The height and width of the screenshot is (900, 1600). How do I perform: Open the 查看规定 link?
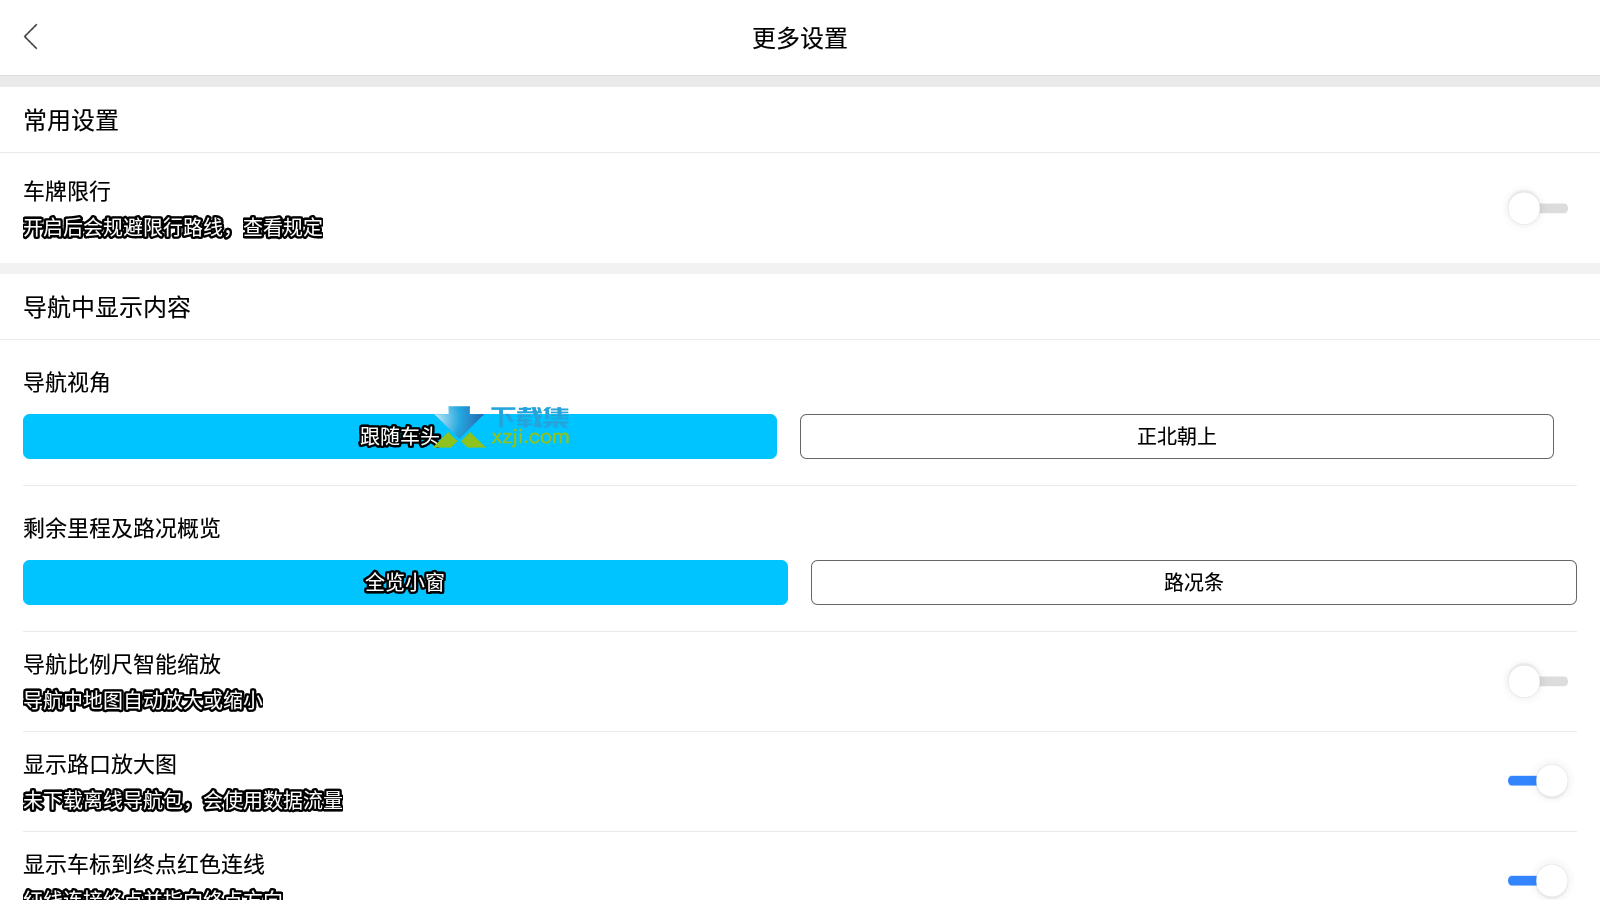point(283,228)
